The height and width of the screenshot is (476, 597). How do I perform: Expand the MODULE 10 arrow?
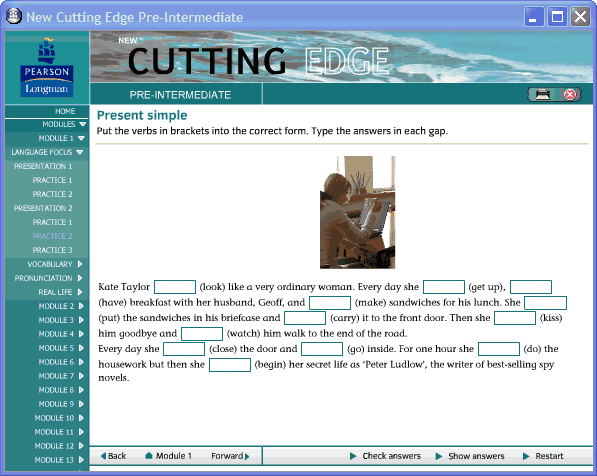(81, 418)
